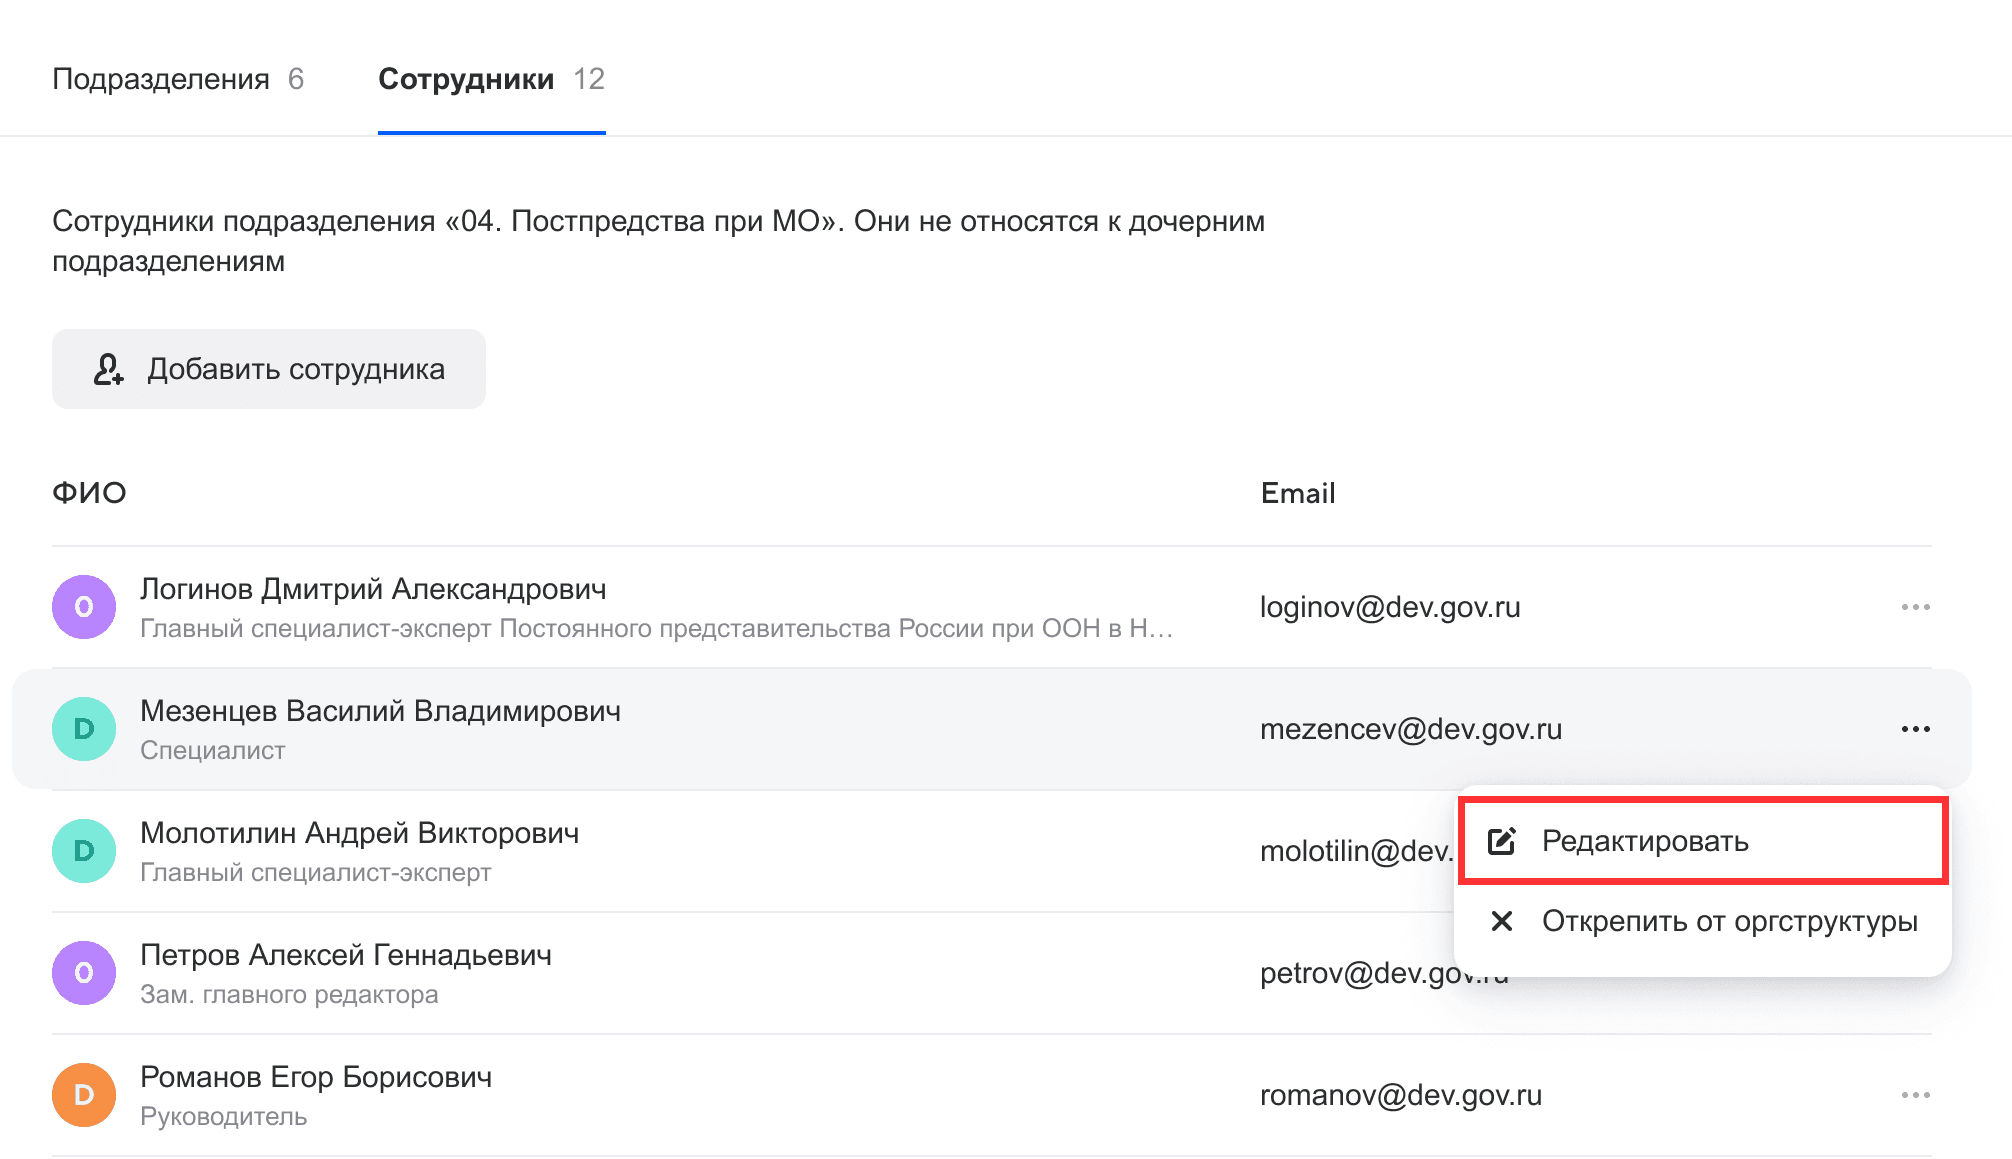This screenshot has width=2012, height=1159.
Task: Open the options menu for Логинов Дмитрий Александрович
Action: pos(1915,607)
